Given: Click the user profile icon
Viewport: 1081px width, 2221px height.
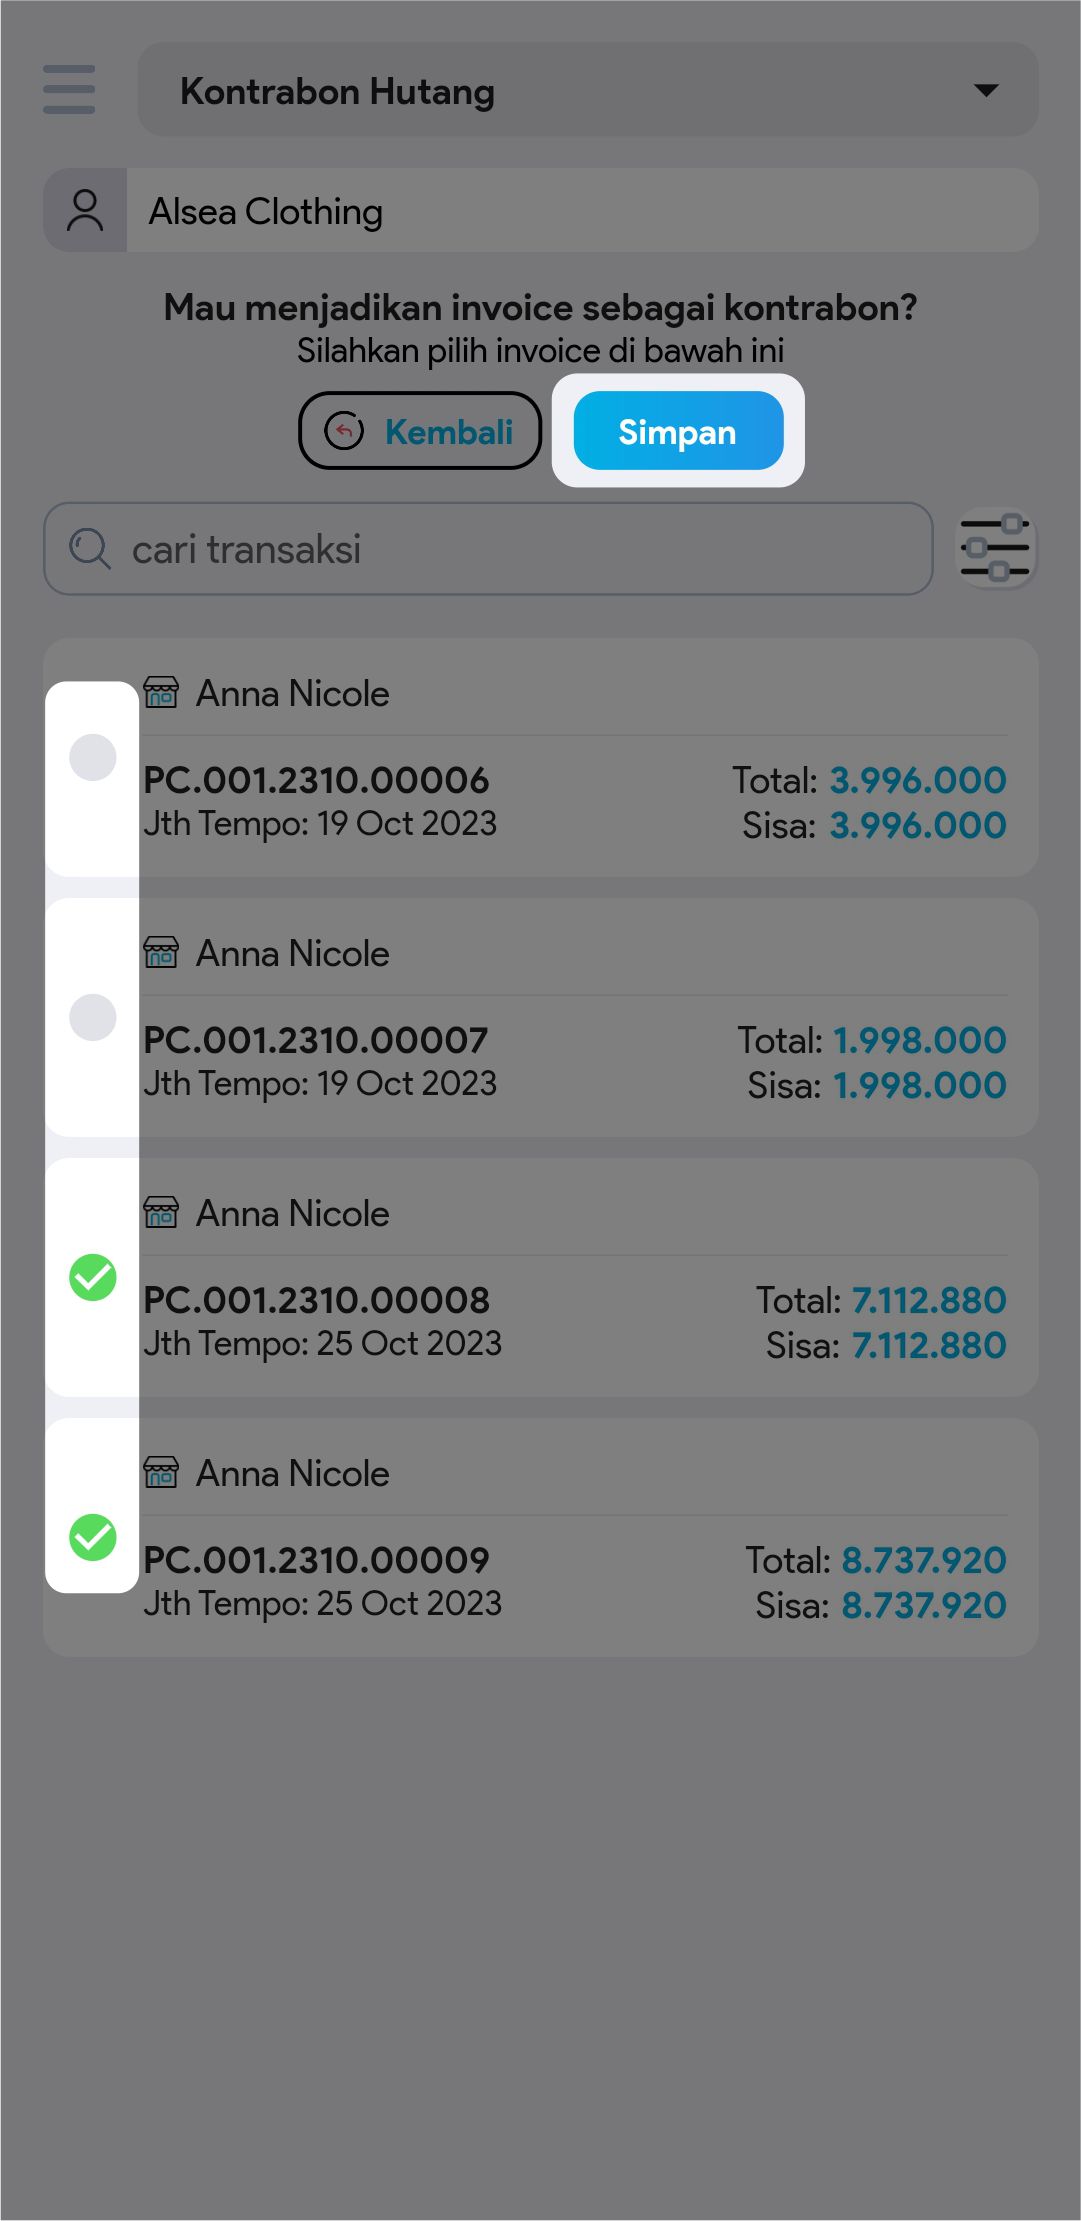Looking at the screenshot, I should (85, 211).
